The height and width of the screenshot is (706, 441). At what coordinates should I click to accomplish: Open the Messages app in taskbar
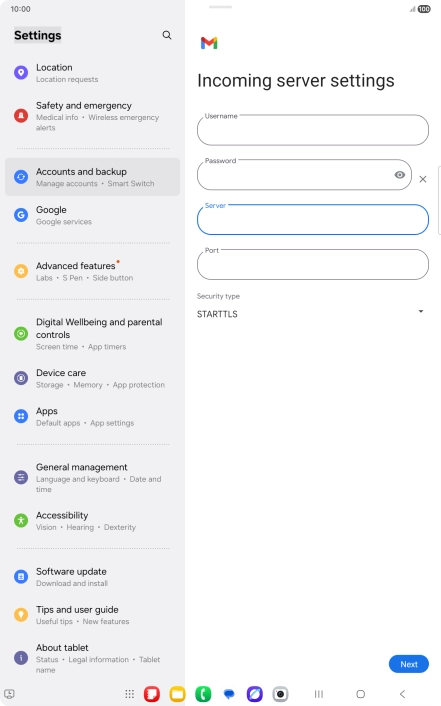pyautogui.click(x=229, y=694)
